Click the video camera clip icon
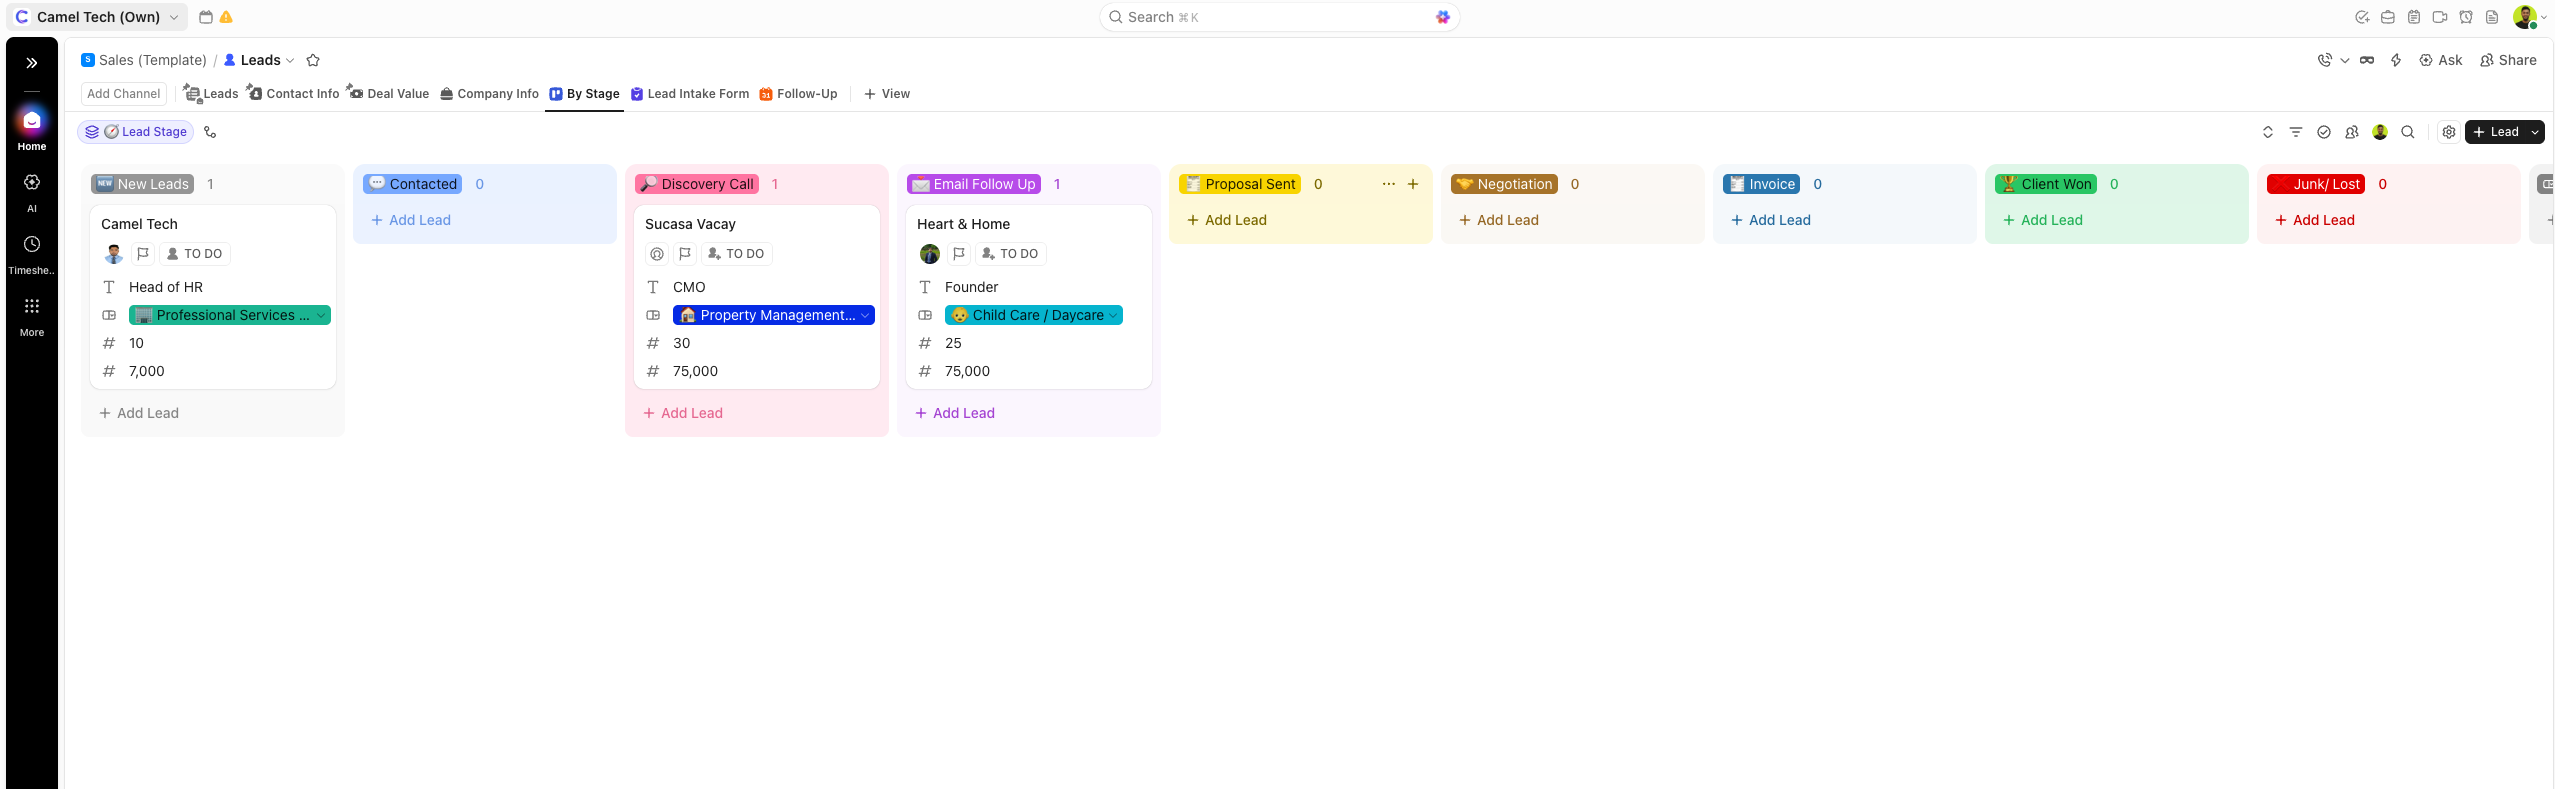 coord(2440,17)
